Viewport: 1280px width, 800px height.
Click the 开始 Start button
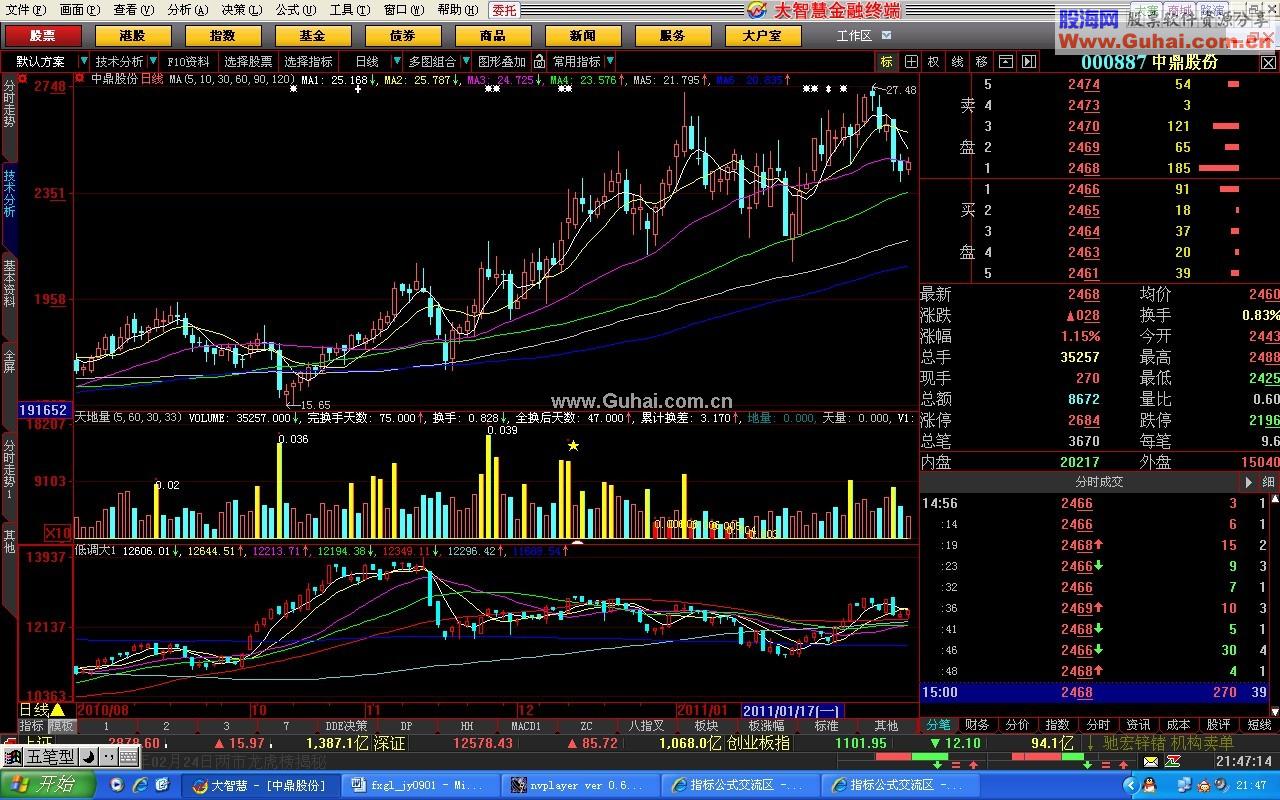coord(48,785)
